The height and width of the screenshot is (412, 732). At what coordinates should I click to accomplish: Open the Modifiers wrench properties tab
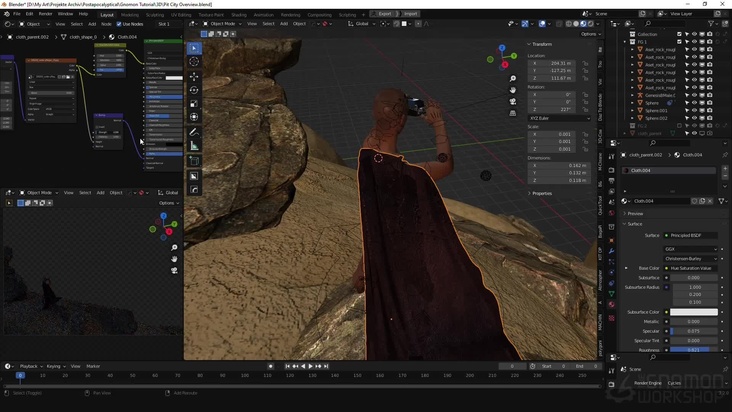(612, 251)
